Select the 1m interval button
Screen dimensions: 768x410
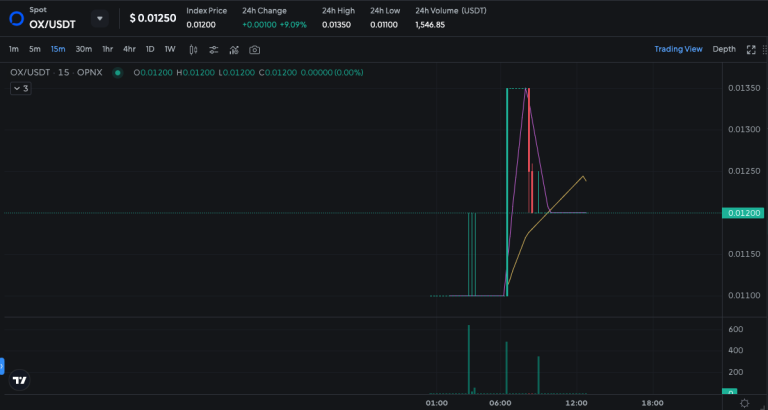(x=14, y=49)
